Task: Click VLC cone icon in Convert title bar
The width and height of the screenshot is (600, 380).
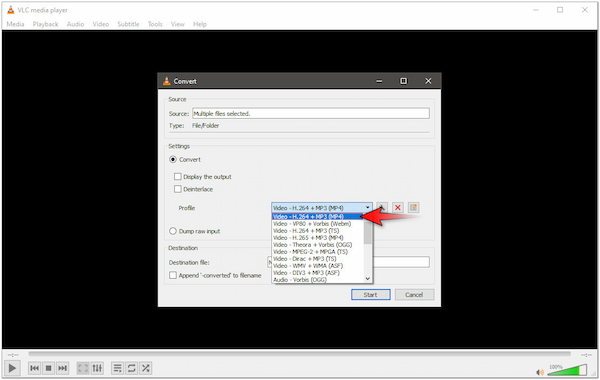Action: tap(166, 81)
